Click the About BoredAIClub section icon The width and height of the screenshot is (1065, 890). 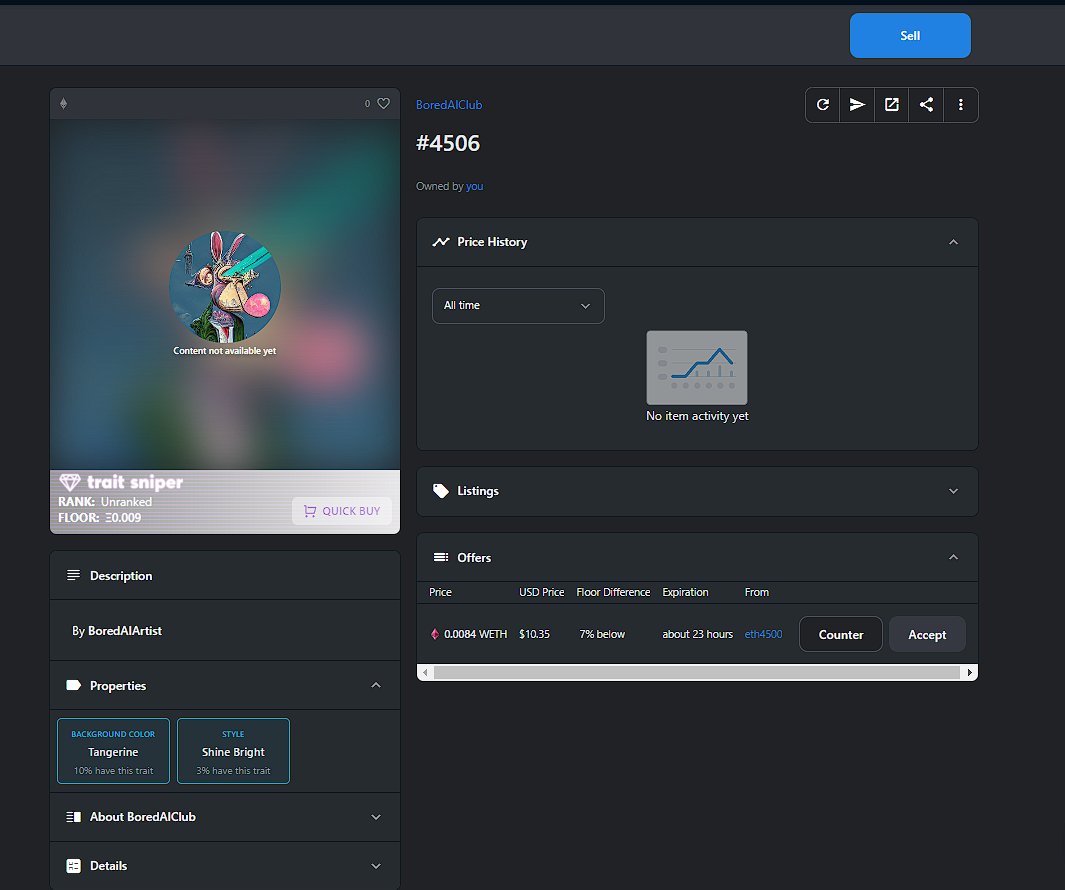pos(73,817)
